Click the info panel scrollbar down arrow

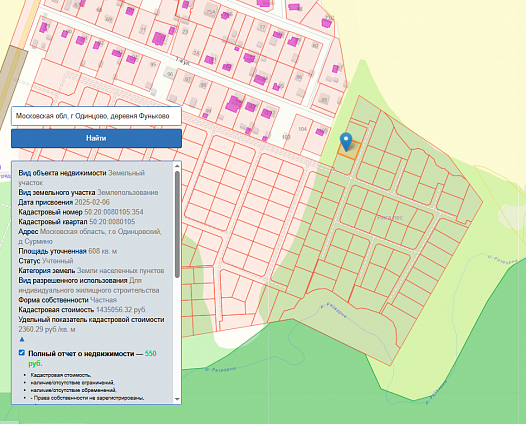pos(177,399)
